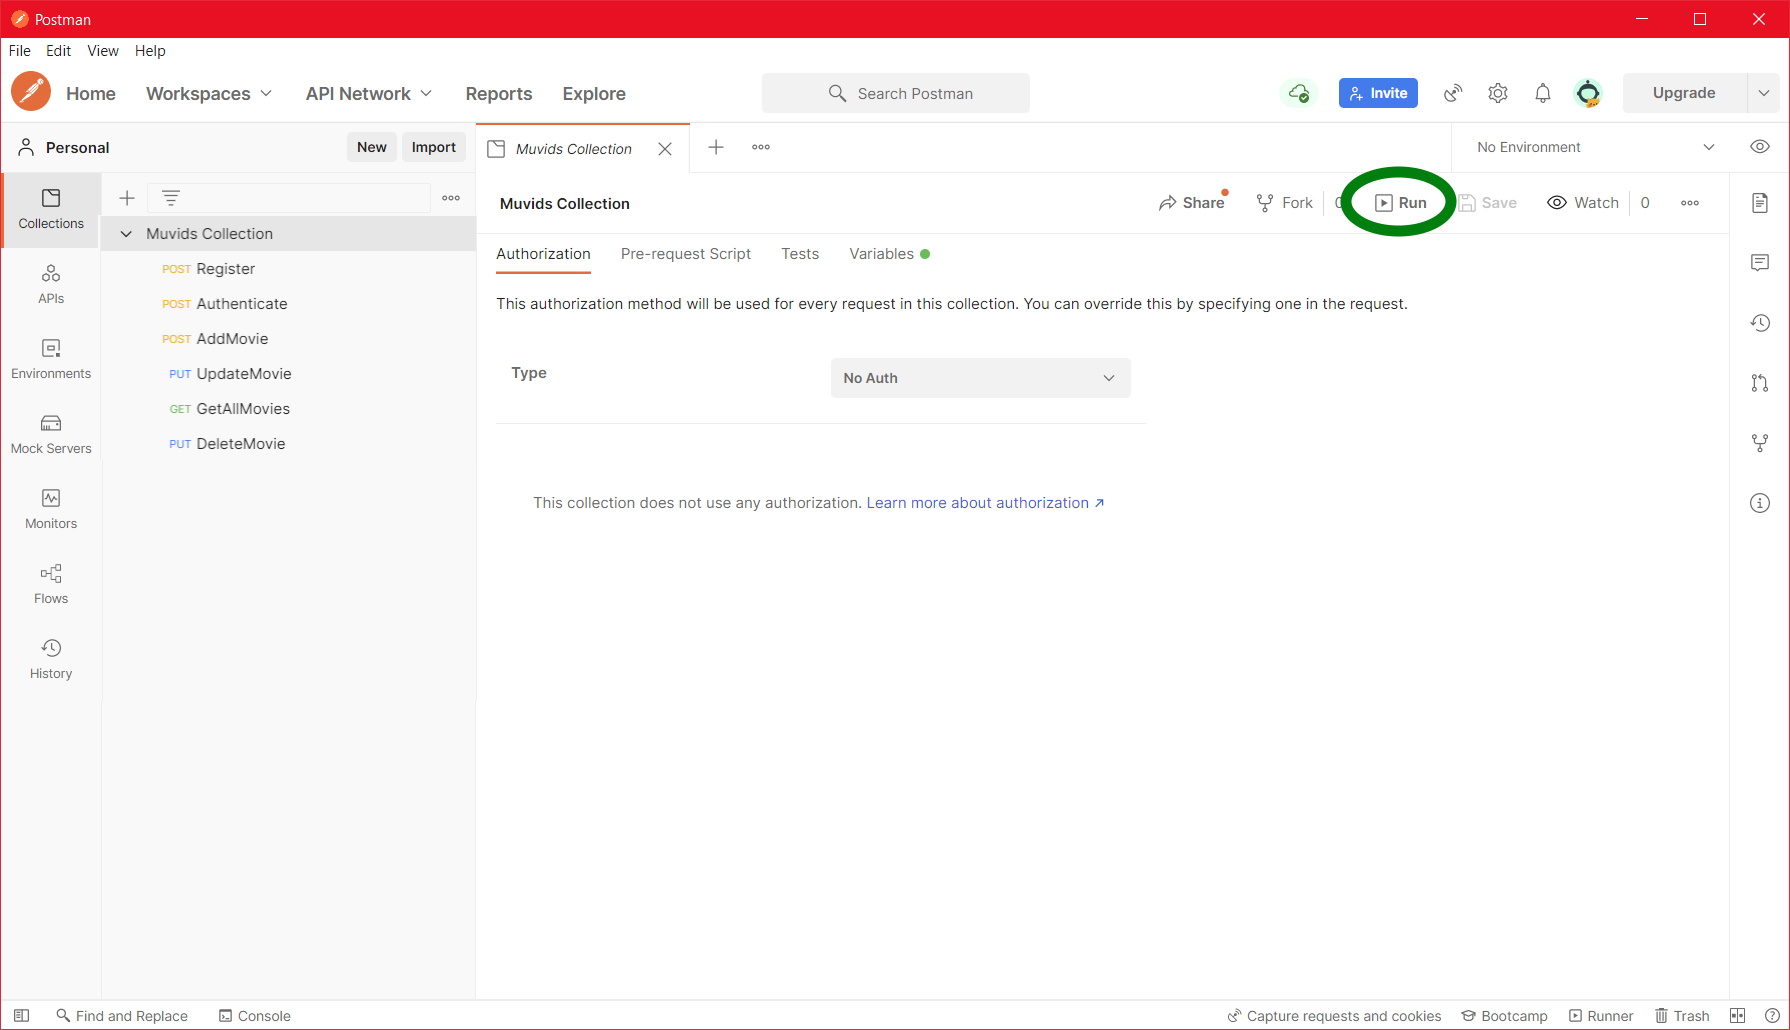The image size is (1790, 1030).
Task: Open the Edit menu
Action: pos(59,51)
